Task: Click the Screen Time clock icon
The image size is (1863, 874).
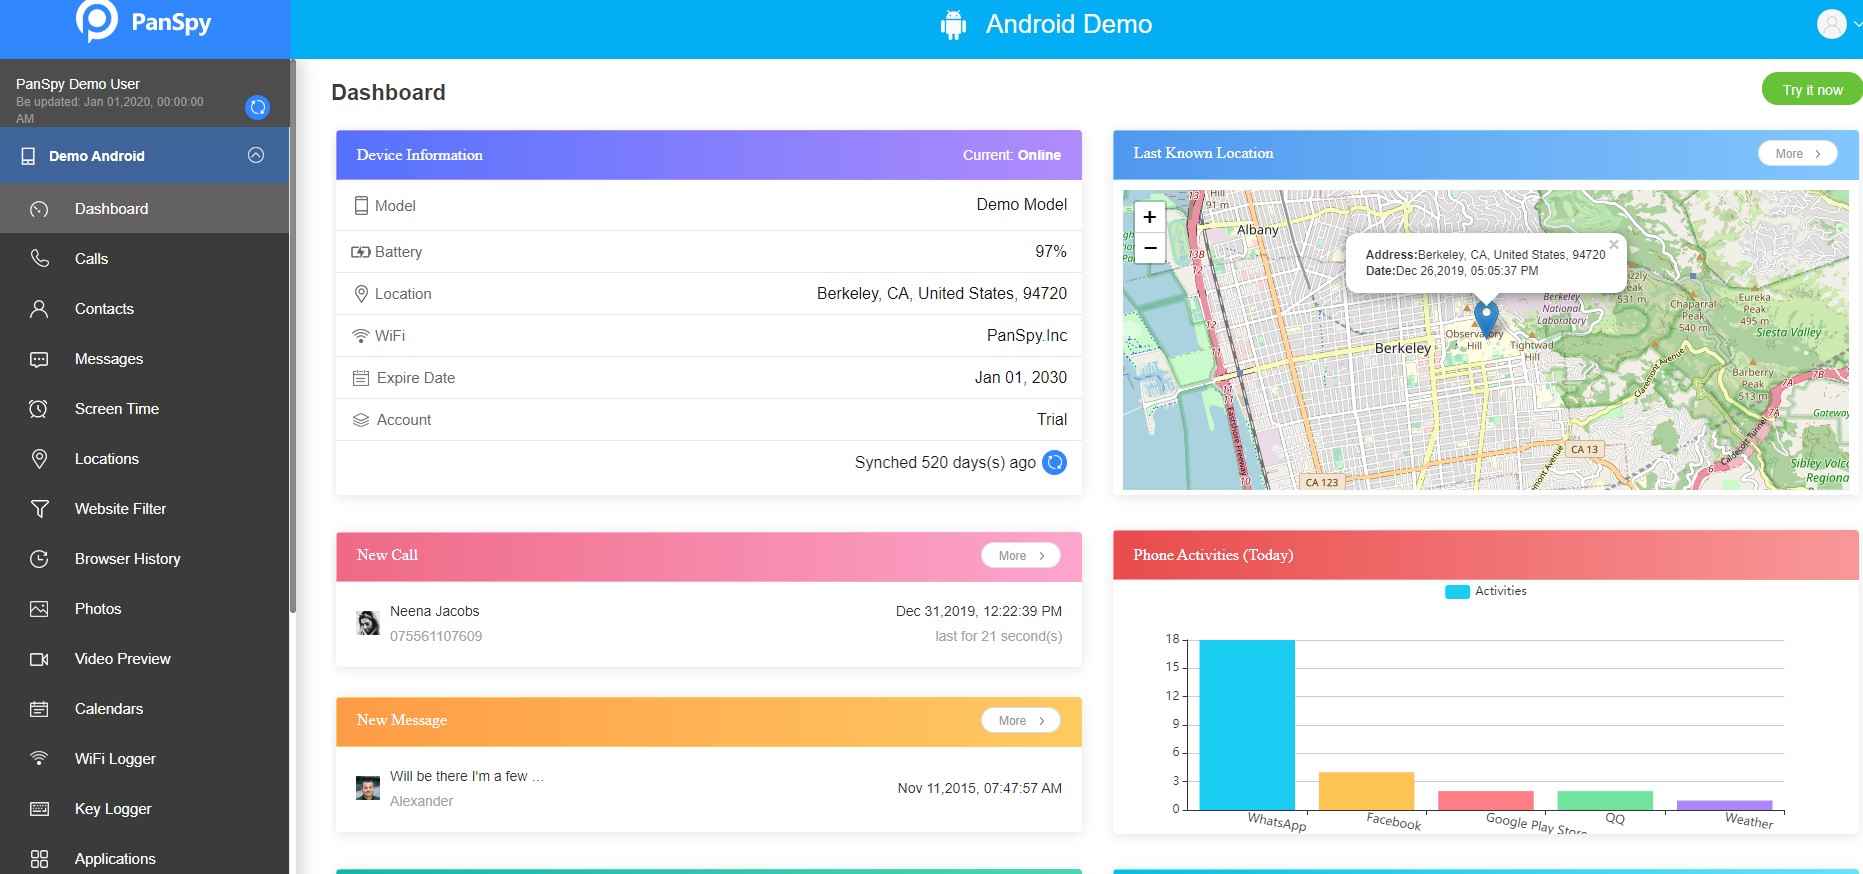Action: pyautogui.click(x=39, y=409)
